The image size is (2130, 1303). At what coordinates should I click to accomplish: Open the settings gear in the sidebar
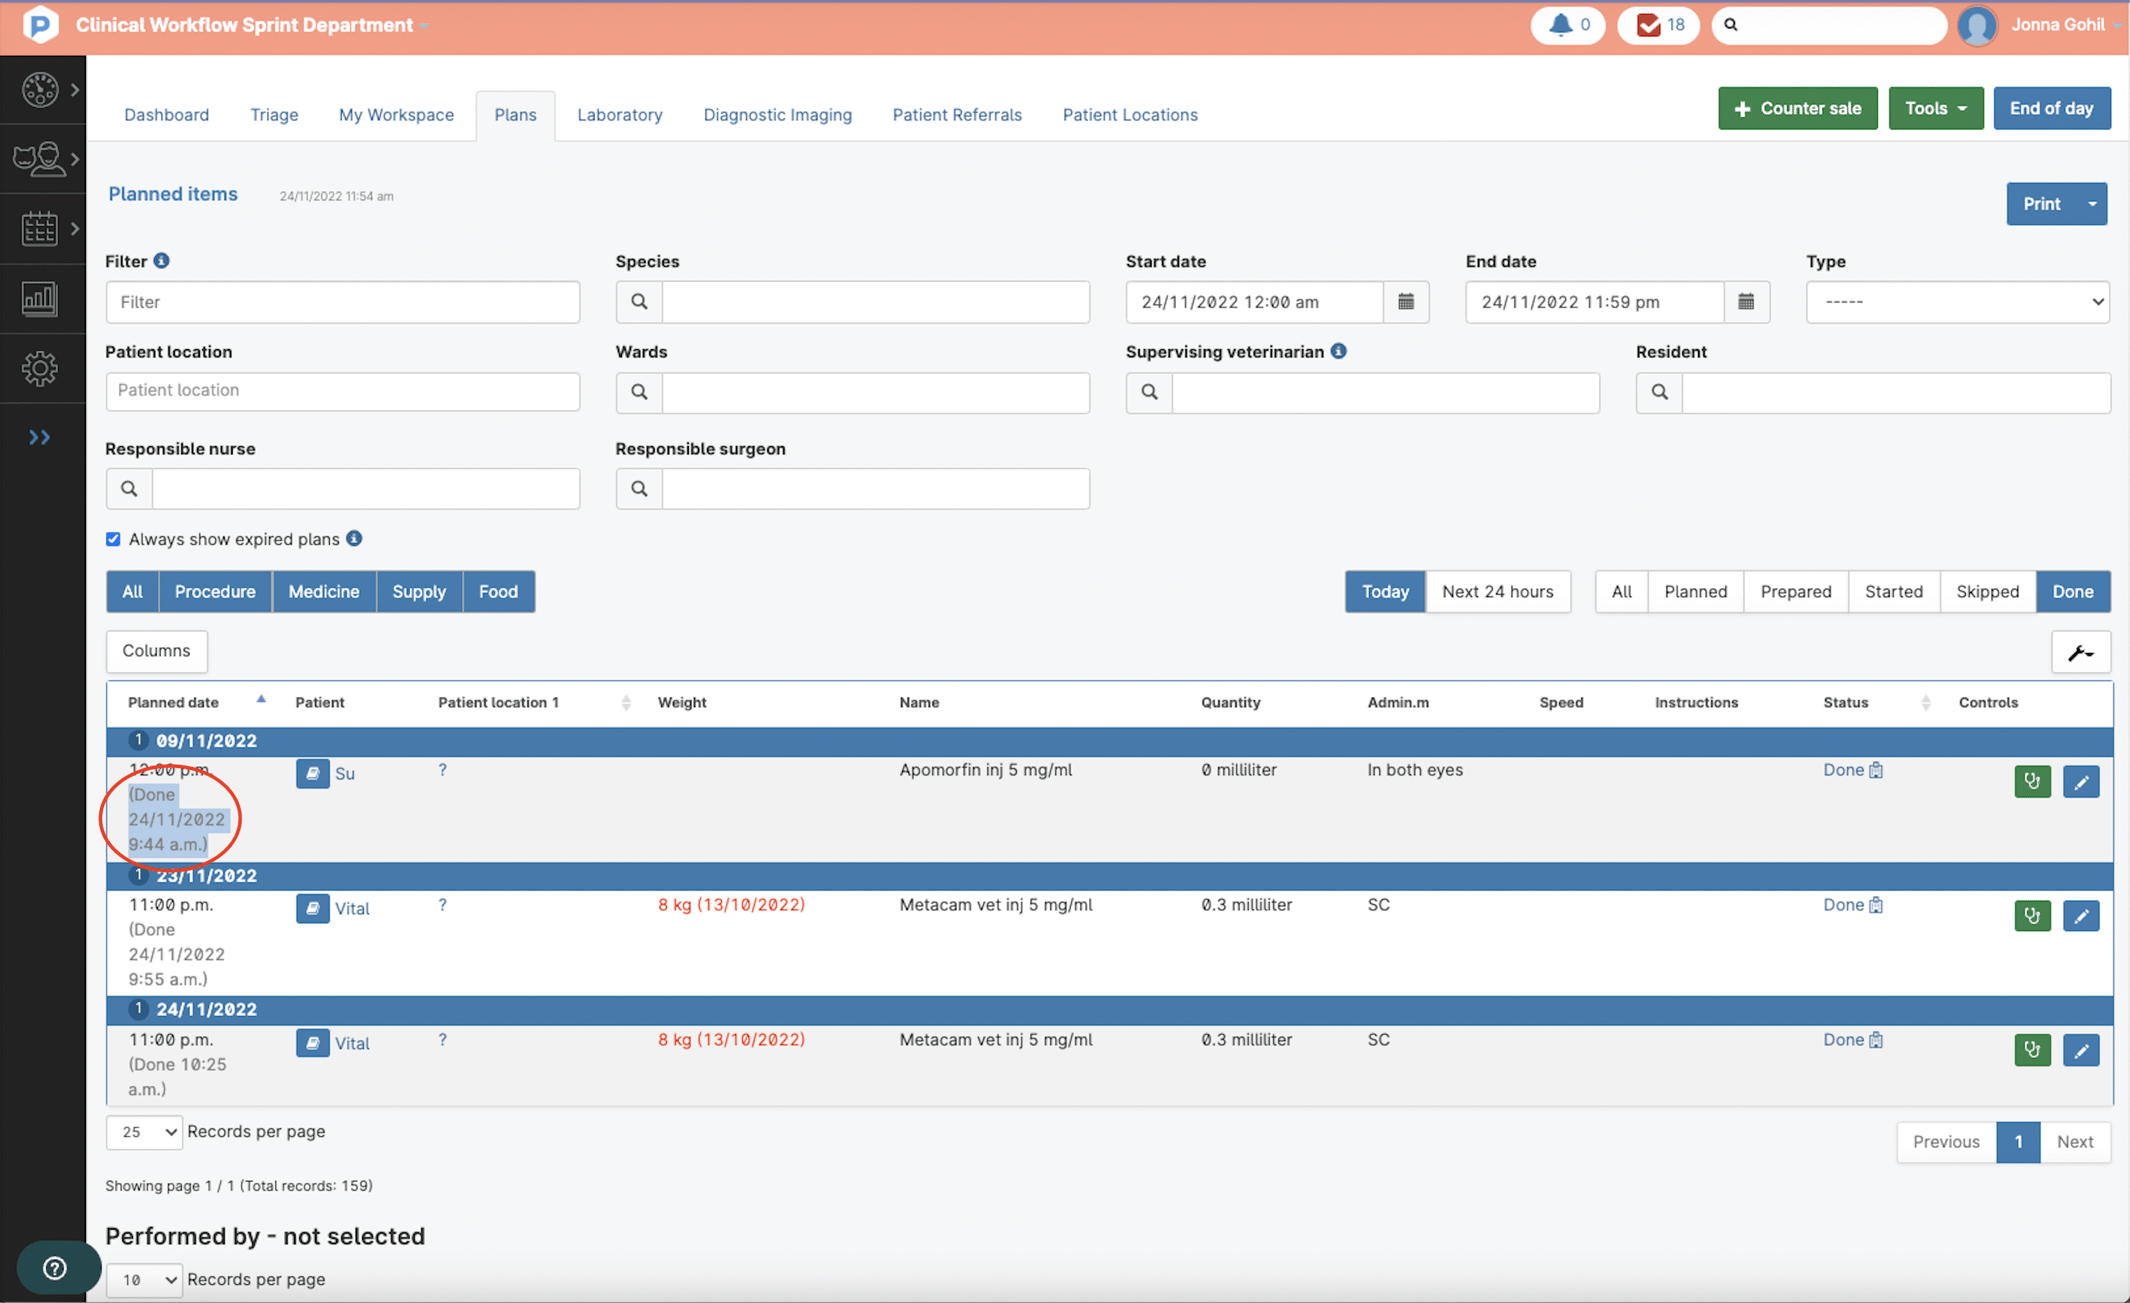tap(40, 368)
